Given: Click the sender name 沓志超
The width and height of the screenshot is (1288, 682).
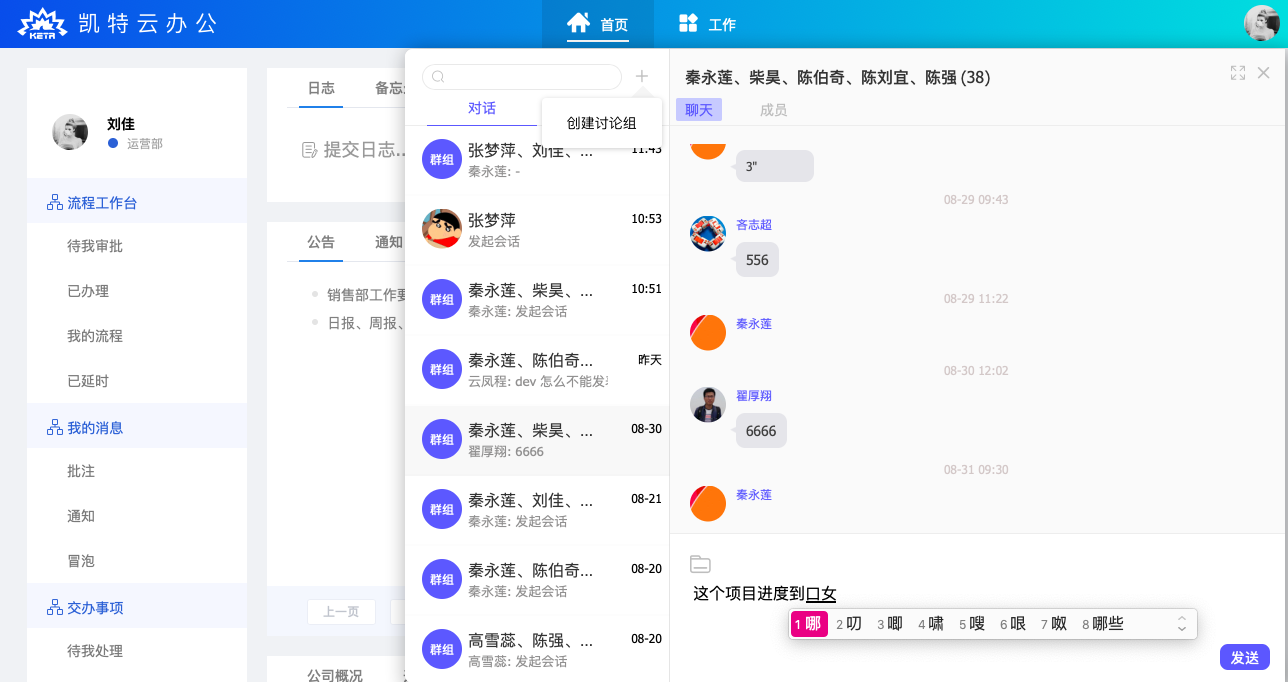Looking at the screenshot, I should point(754,225).
